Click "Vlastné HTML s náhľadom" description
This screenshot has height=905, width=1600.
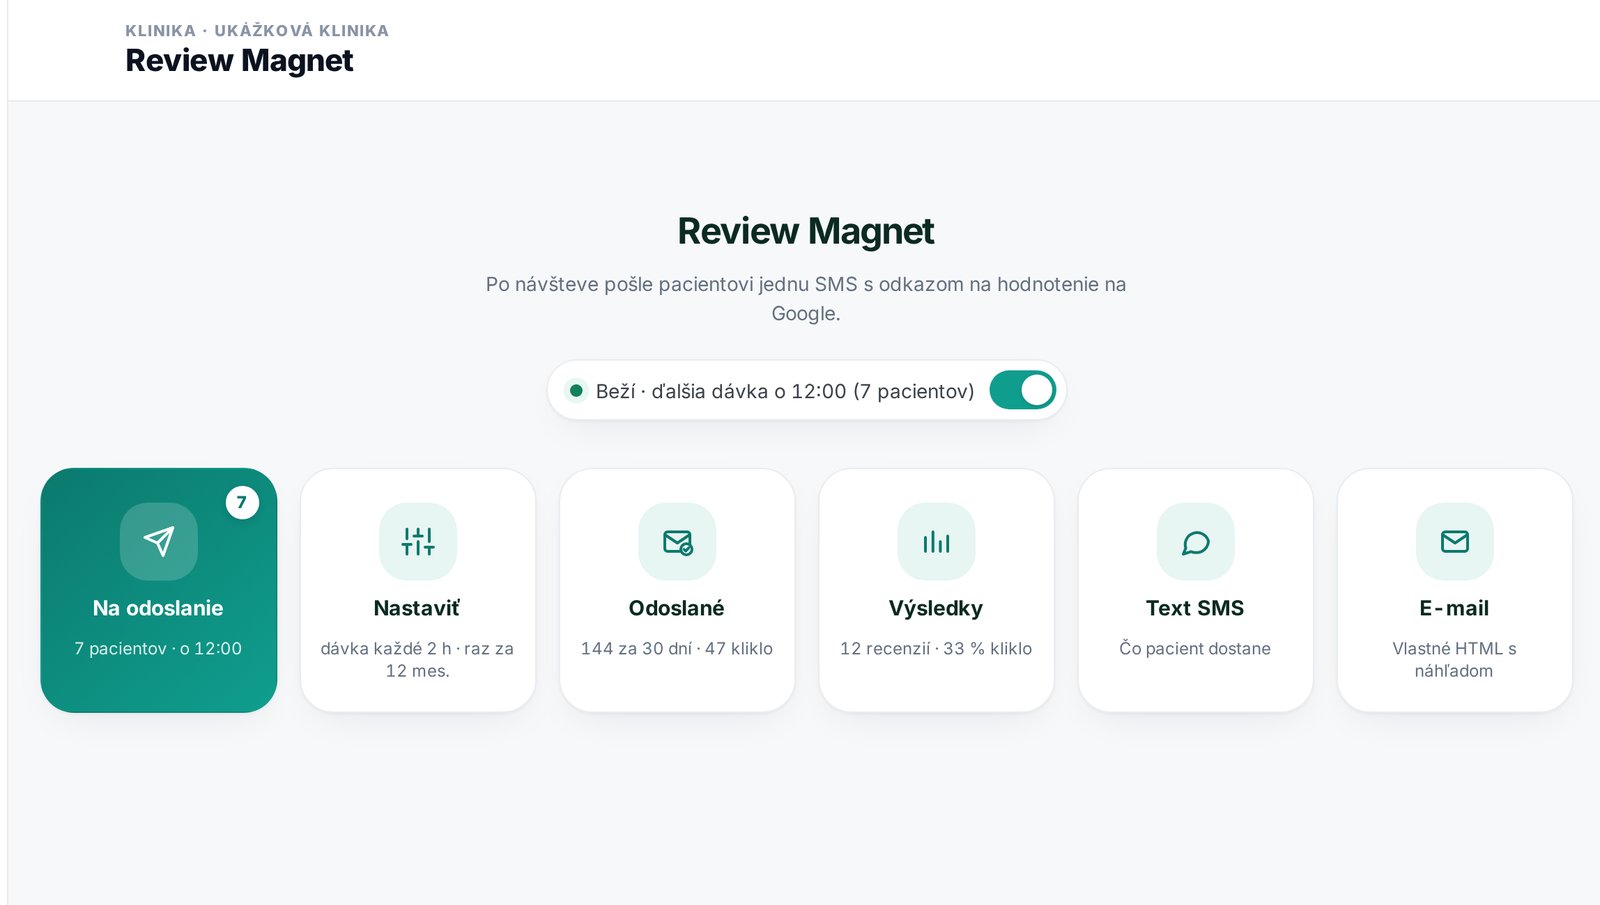click(x=1454, y=660)
